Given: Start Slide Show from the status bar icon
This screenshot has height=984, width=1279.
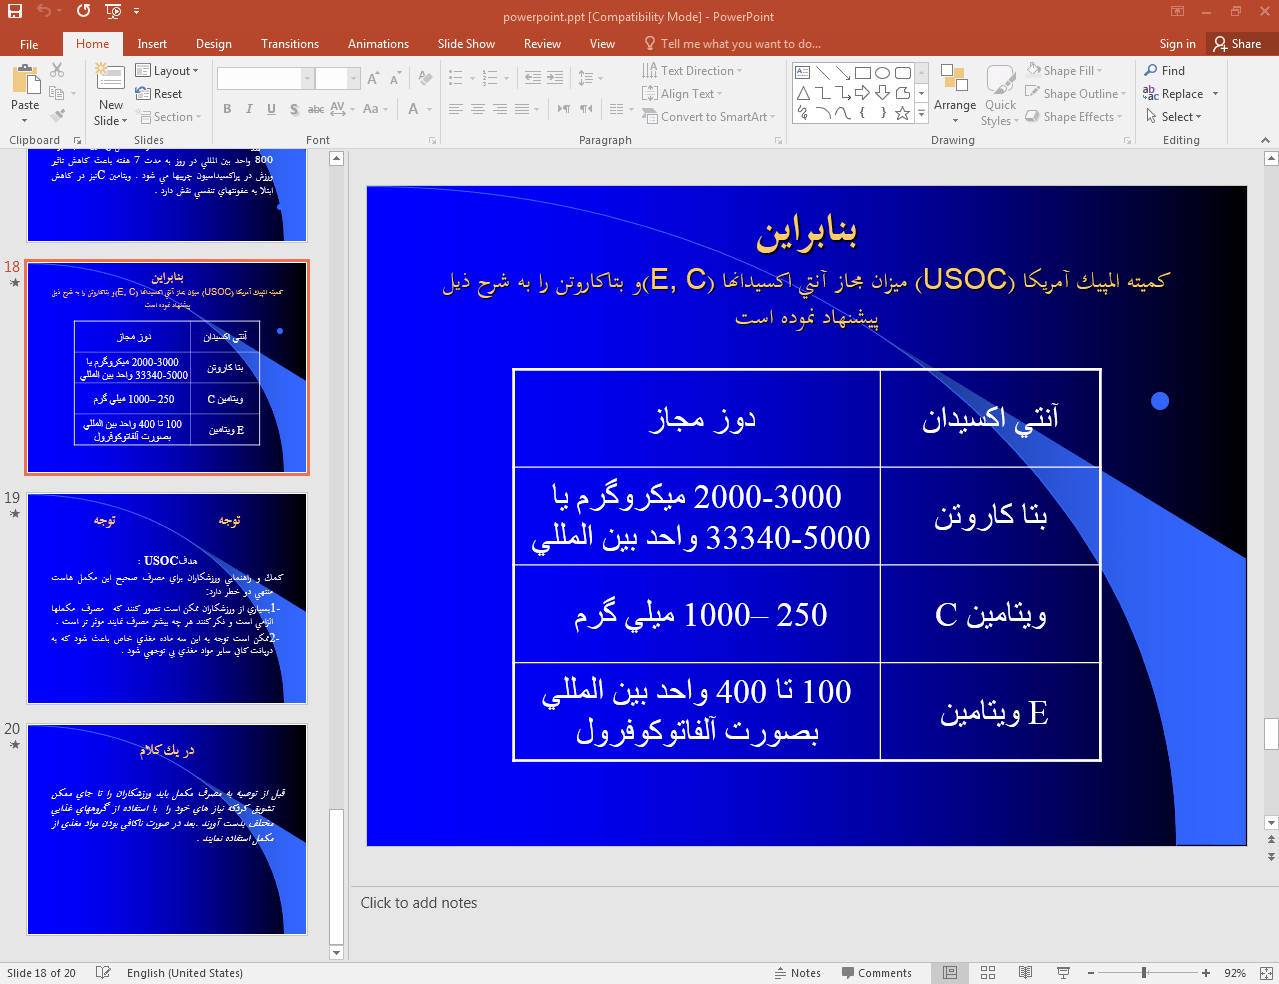Looking at the screenshot, I should 1063,973.
